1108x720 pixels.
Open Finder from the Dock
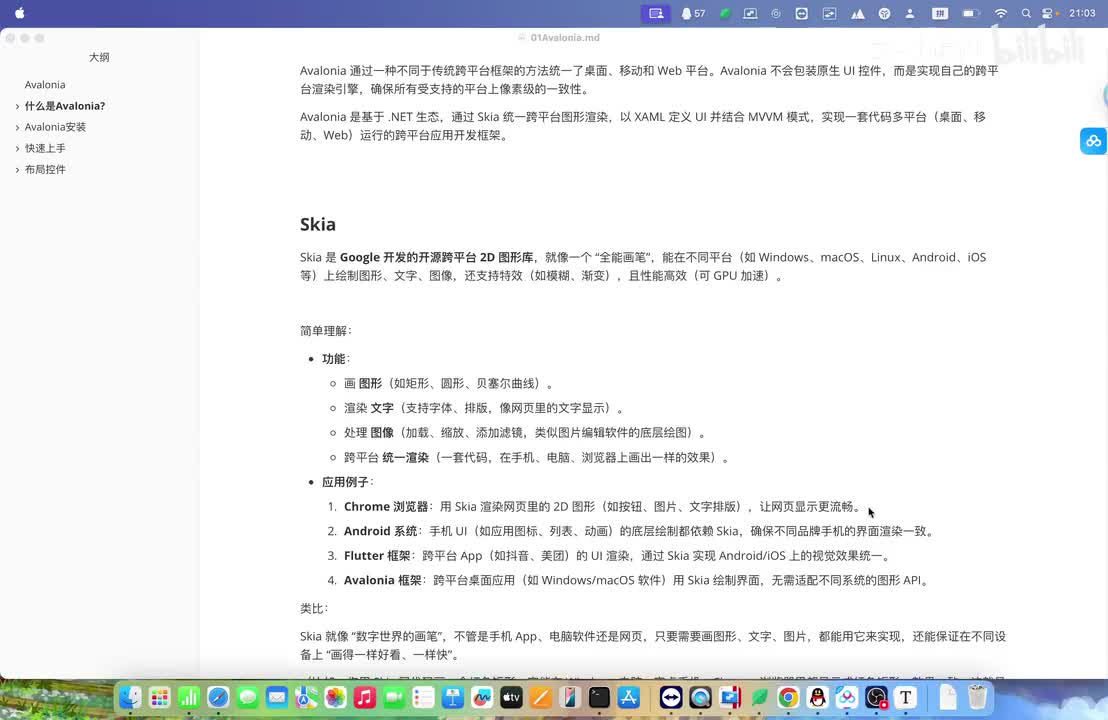[x=130, y=698]
